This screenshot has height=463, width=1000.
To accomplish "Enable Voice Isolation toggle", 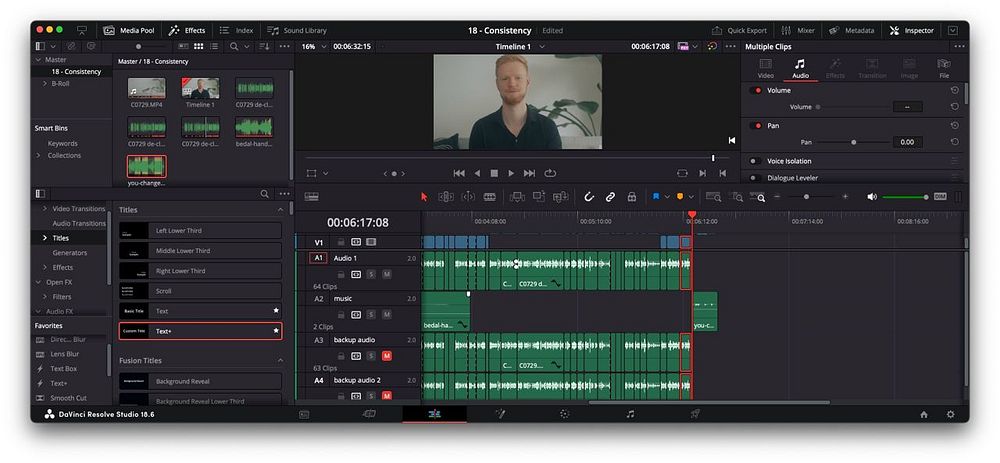I will (x=753, y=161).
